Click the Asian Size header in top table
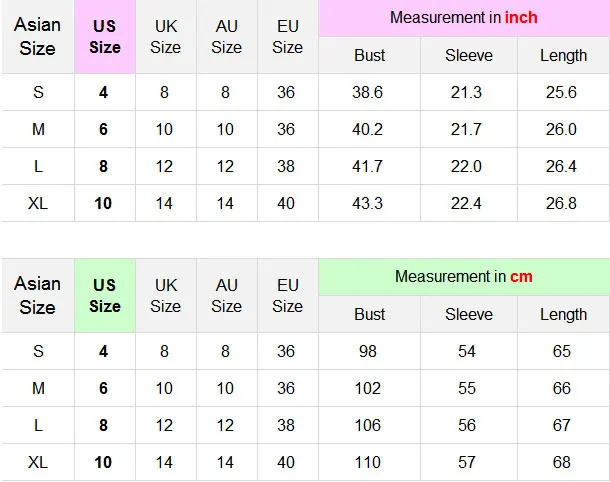Image resolution: width=610 pixels, height=482 pixels. tap(38, 37)
